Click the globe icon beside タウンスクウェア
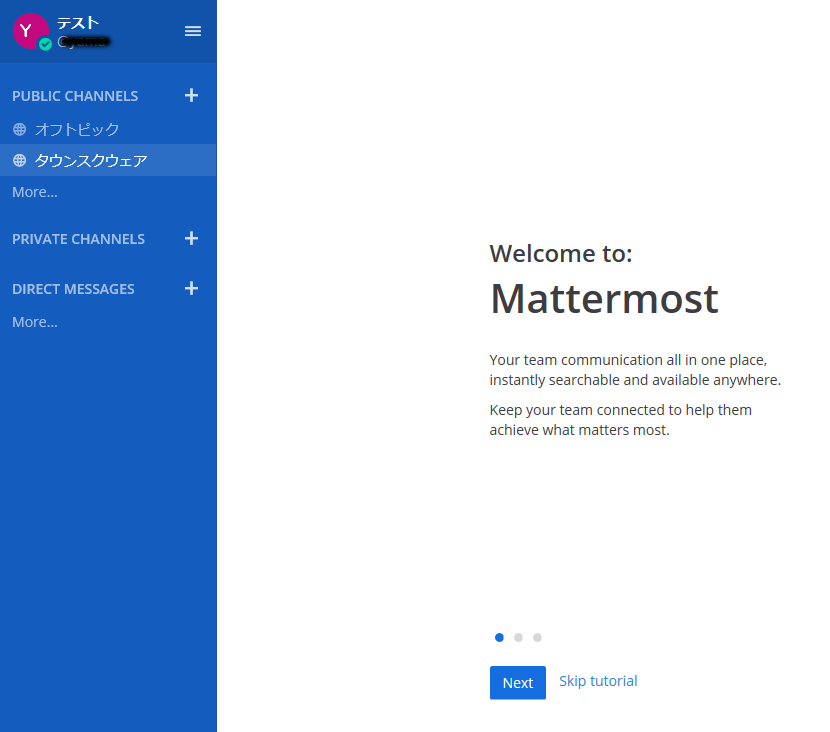830x732 pixels. pyautogui.click(x=20, y=160)
